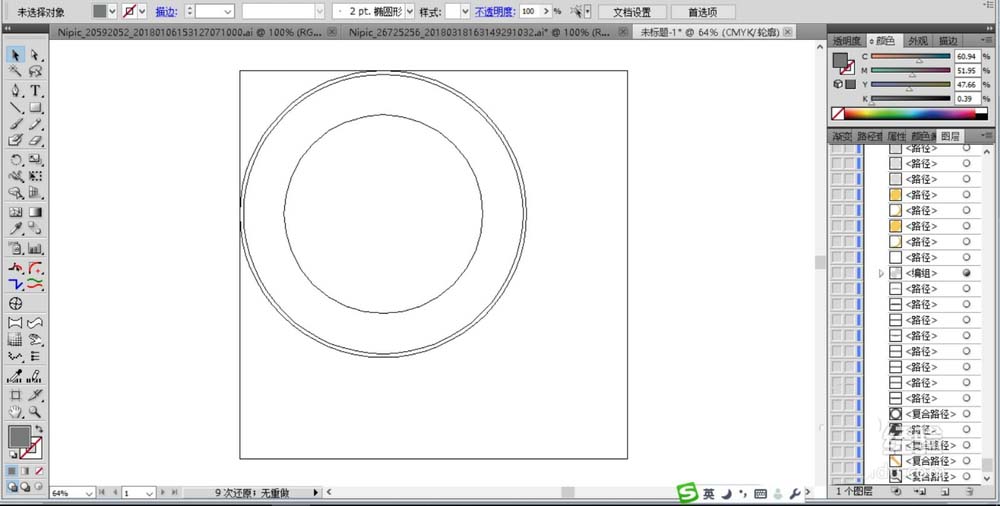Select the Direct Selection tool

(x=35, y=55)
